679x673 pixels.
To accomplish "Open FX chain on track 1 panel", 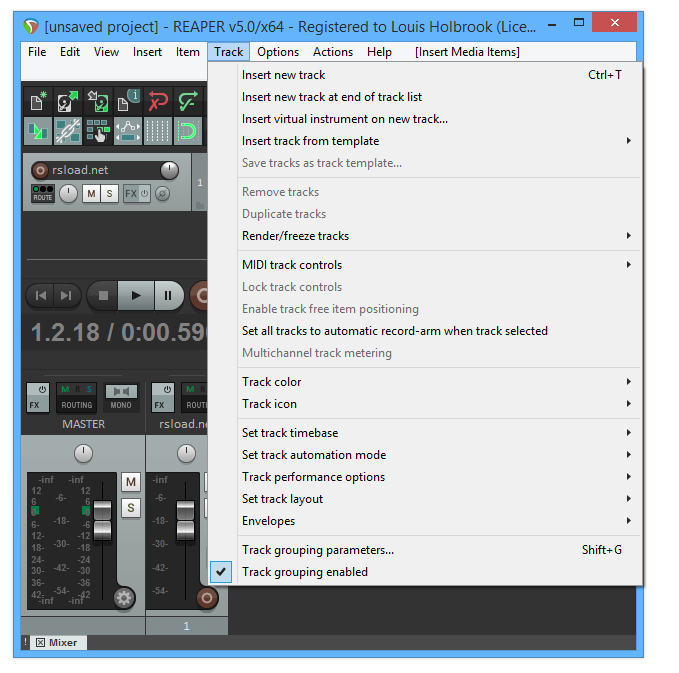I will [x=131, y=194].
